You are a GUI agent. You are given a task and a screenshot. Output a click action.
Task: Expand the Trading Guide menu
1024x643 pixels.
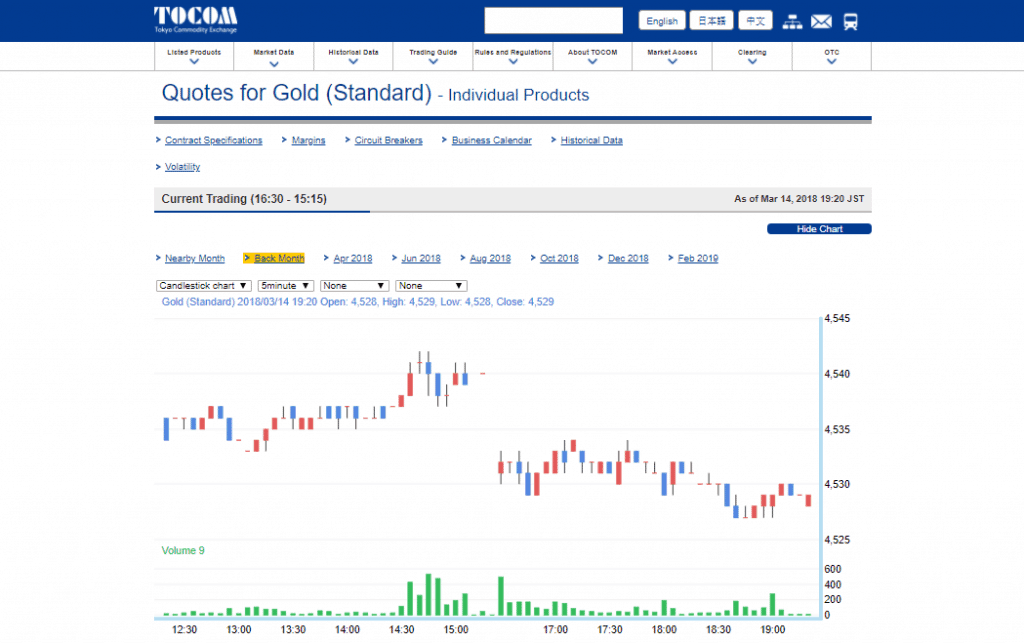(433, 56)
